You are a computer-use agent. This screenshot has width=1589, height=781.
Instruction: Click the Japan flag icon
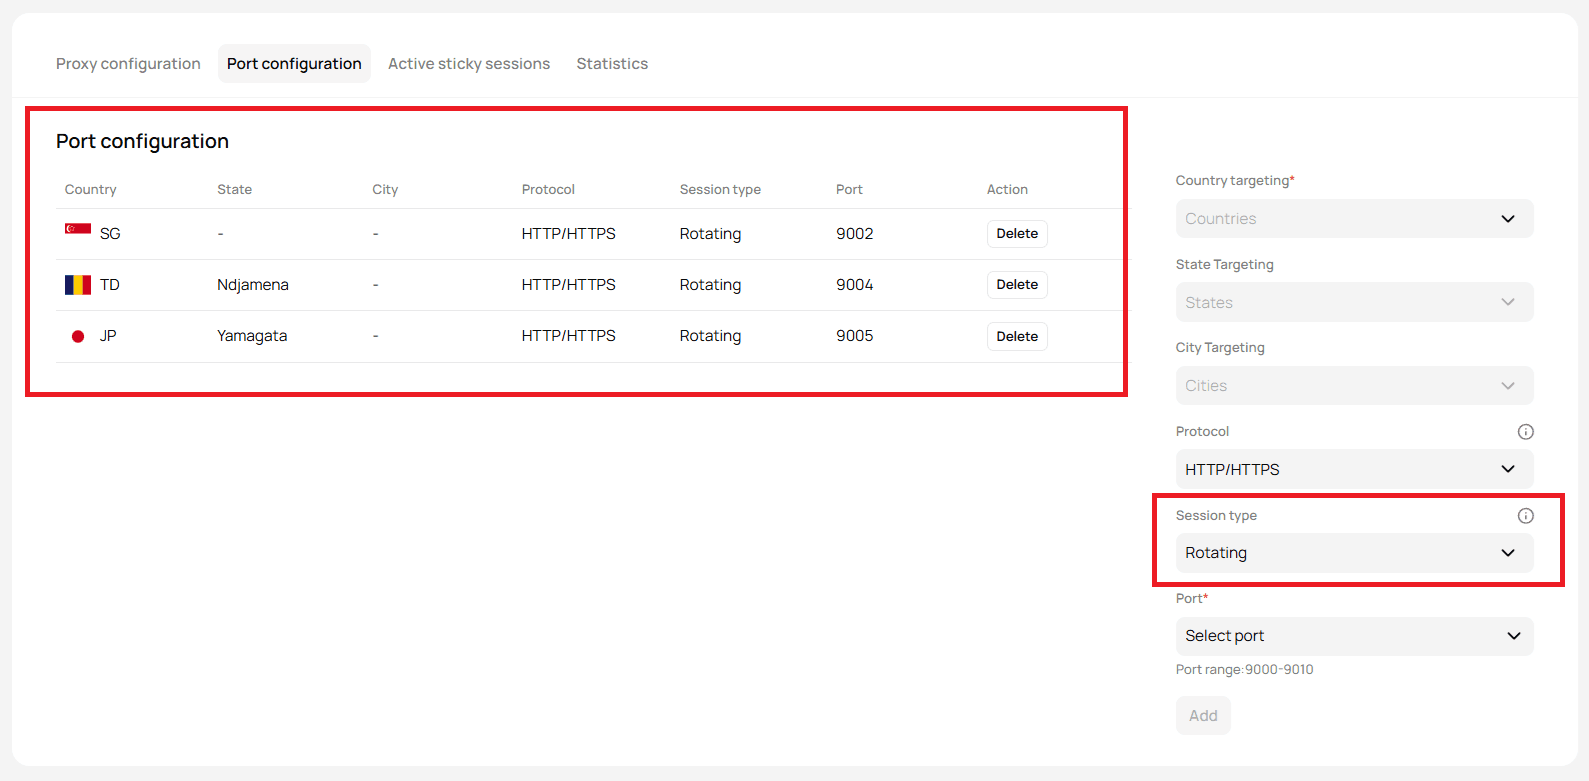pos(78,336)
